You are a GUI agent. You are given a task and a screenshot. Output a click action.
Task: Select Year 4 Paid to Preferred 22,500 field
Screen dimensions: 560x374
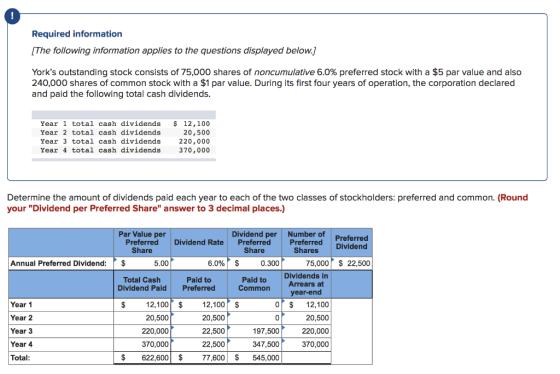199,345
